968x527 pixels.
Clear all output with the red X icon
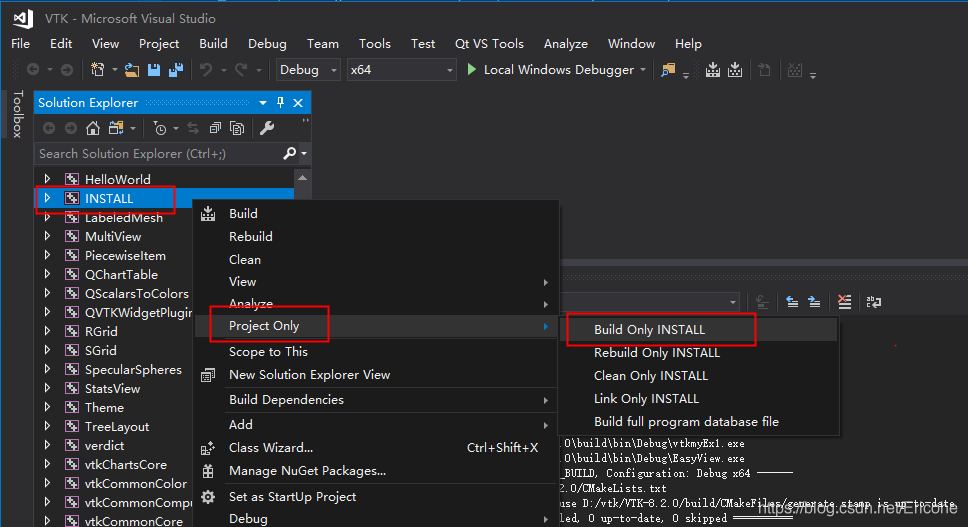click(844, 302)
